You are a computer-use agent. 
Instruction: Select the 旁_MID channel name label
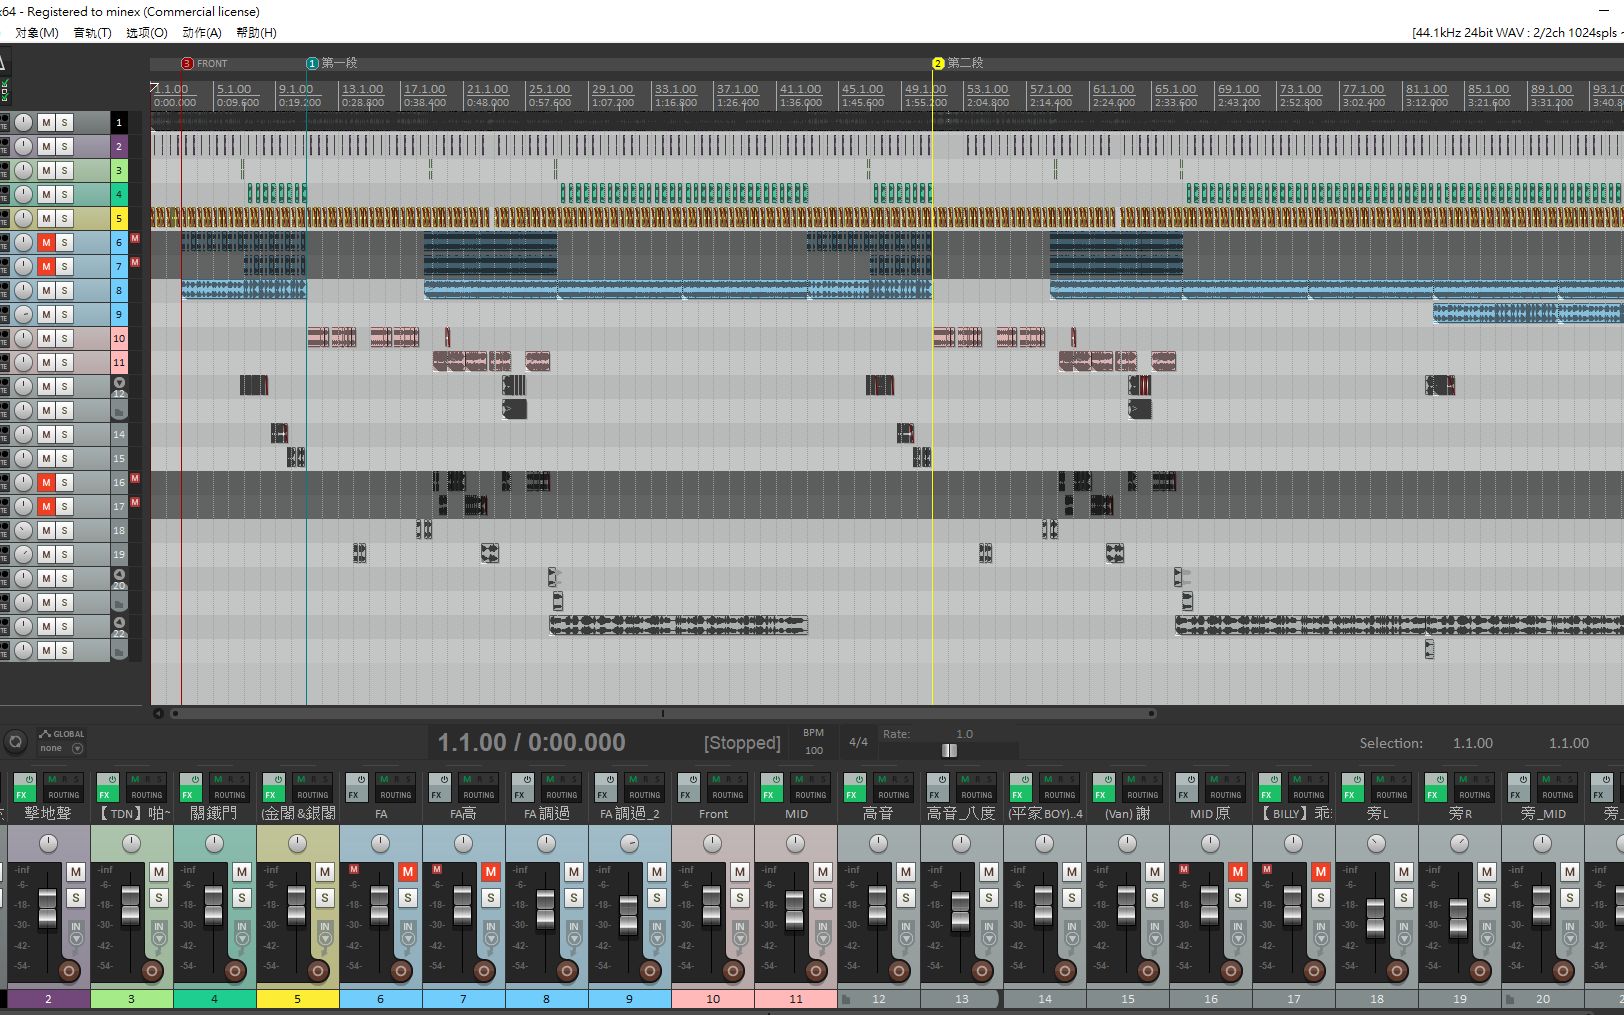pyautogui.click(x=1543, y=814)
